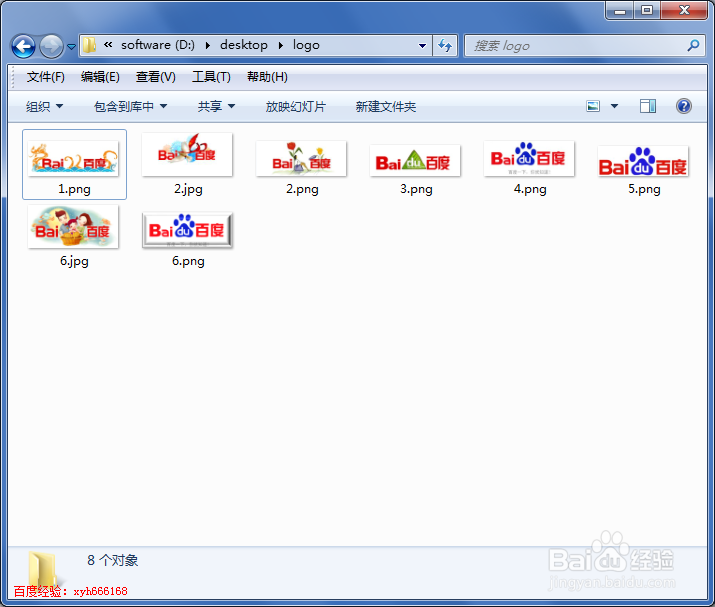
Task: Open recent pages dropdown beside nav arrows
Action: pyautogui.click(x=72, y=46)
